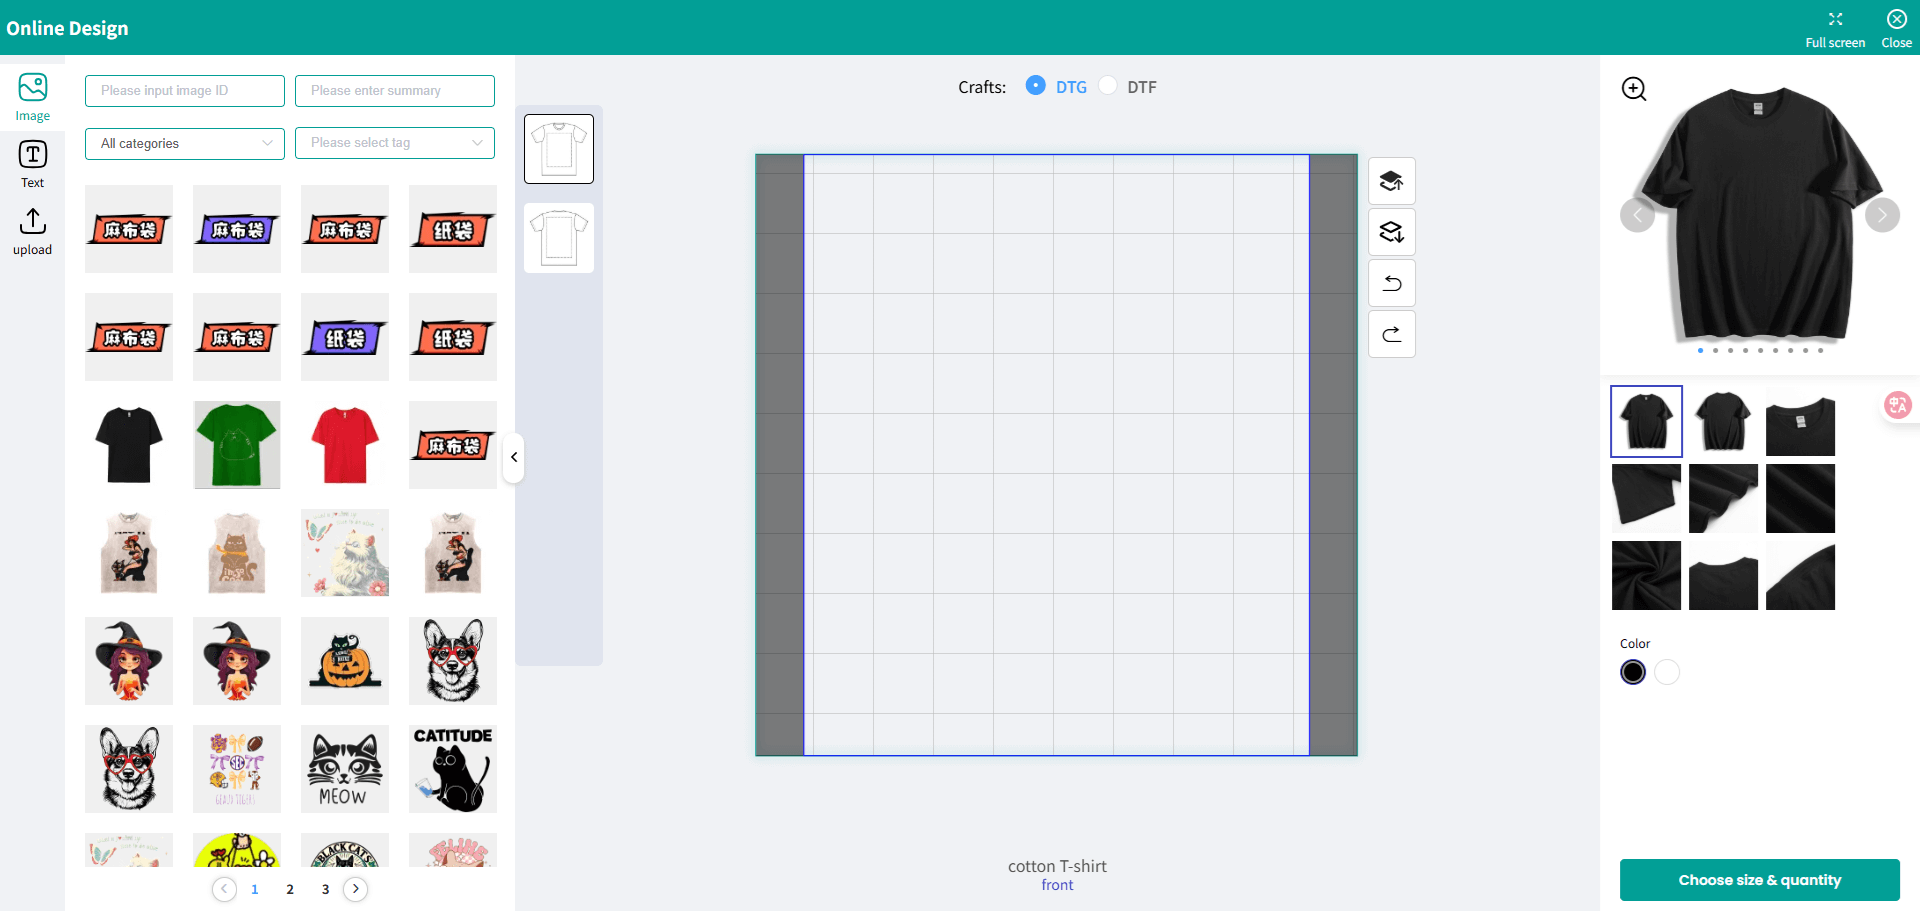Redo the design action
Viewport: 1920px width, 911px height.
coord(1391,334)
